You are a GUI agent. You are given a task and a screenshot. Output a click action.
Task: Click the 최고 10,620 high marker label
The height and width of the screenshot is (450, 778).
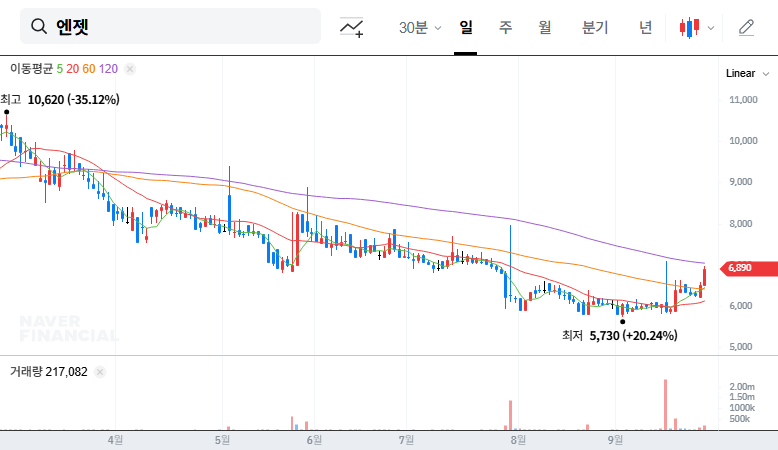point(60,100)
